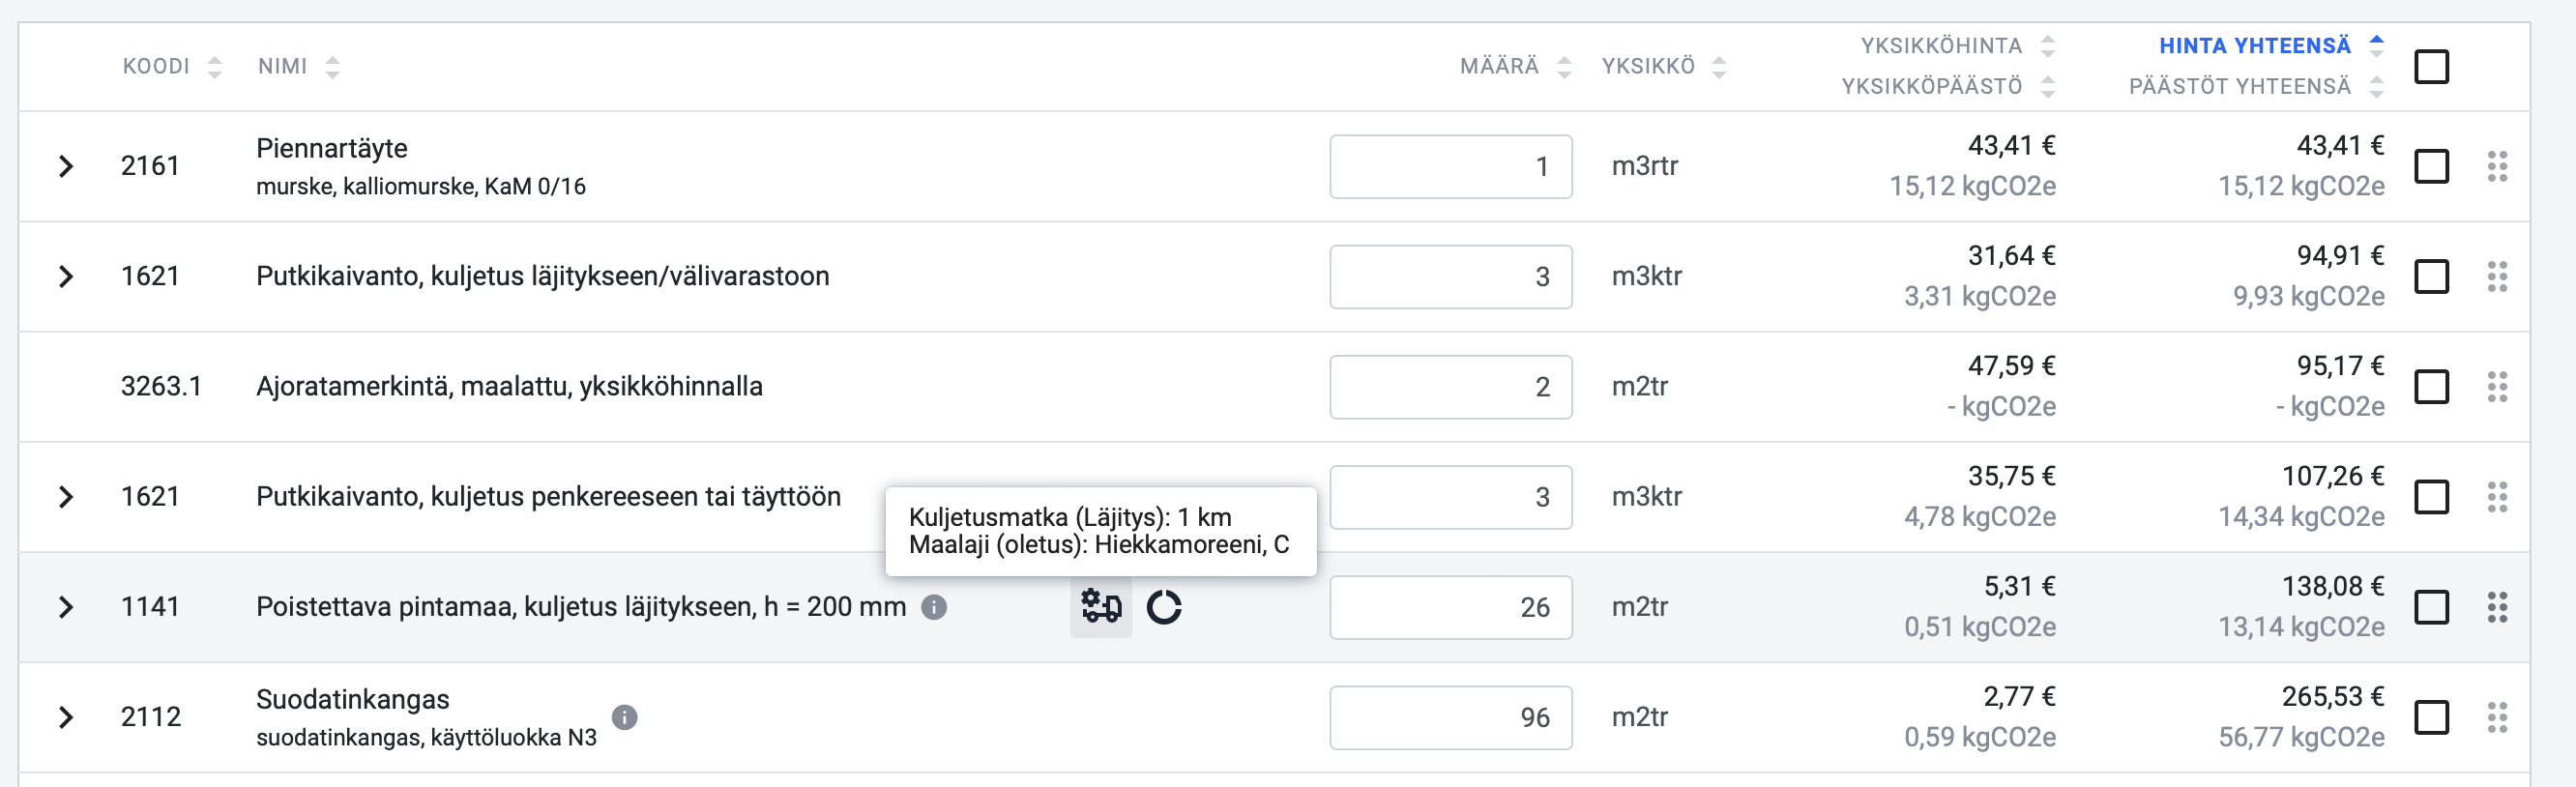Edit quantity field showing 26
This screenshot has height=787, width=2576.
(1450, 607)
